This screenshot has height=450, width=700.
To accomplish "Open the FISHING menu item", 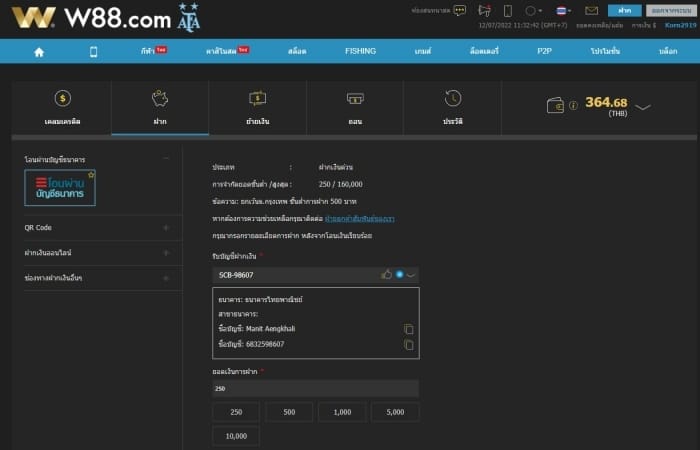I will tap(360, 51).
